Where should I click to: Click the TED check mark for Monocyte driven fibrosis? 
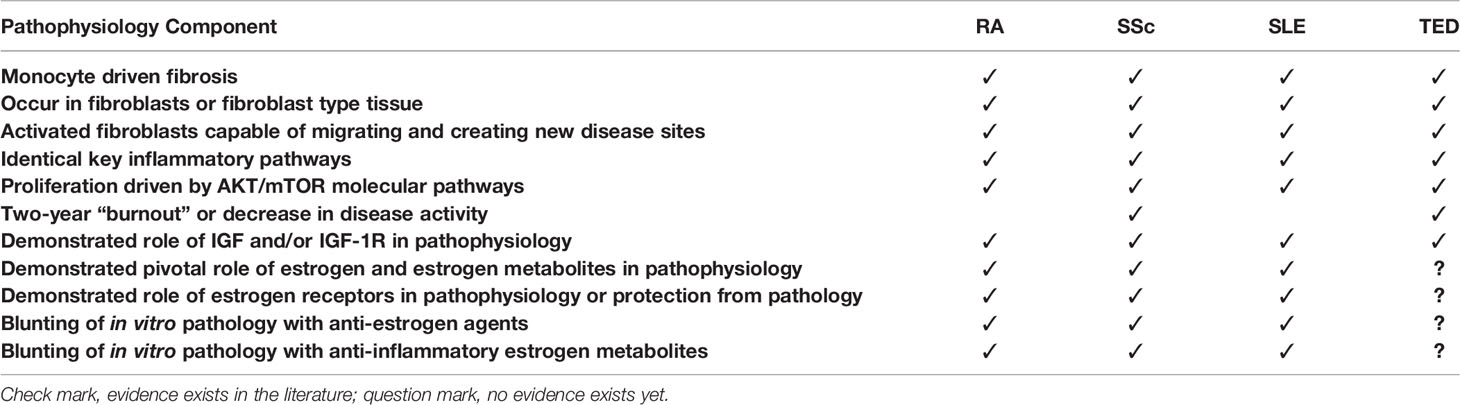[1440, 76]
